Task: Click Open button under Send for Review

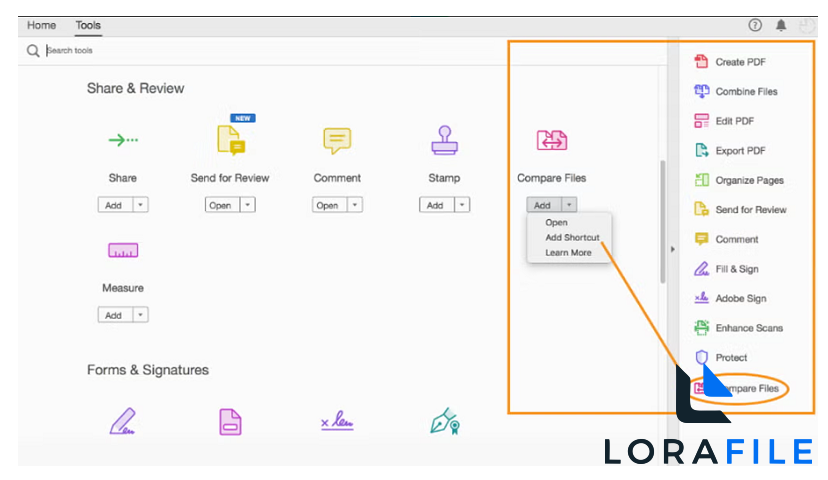Action: point(223,205)
